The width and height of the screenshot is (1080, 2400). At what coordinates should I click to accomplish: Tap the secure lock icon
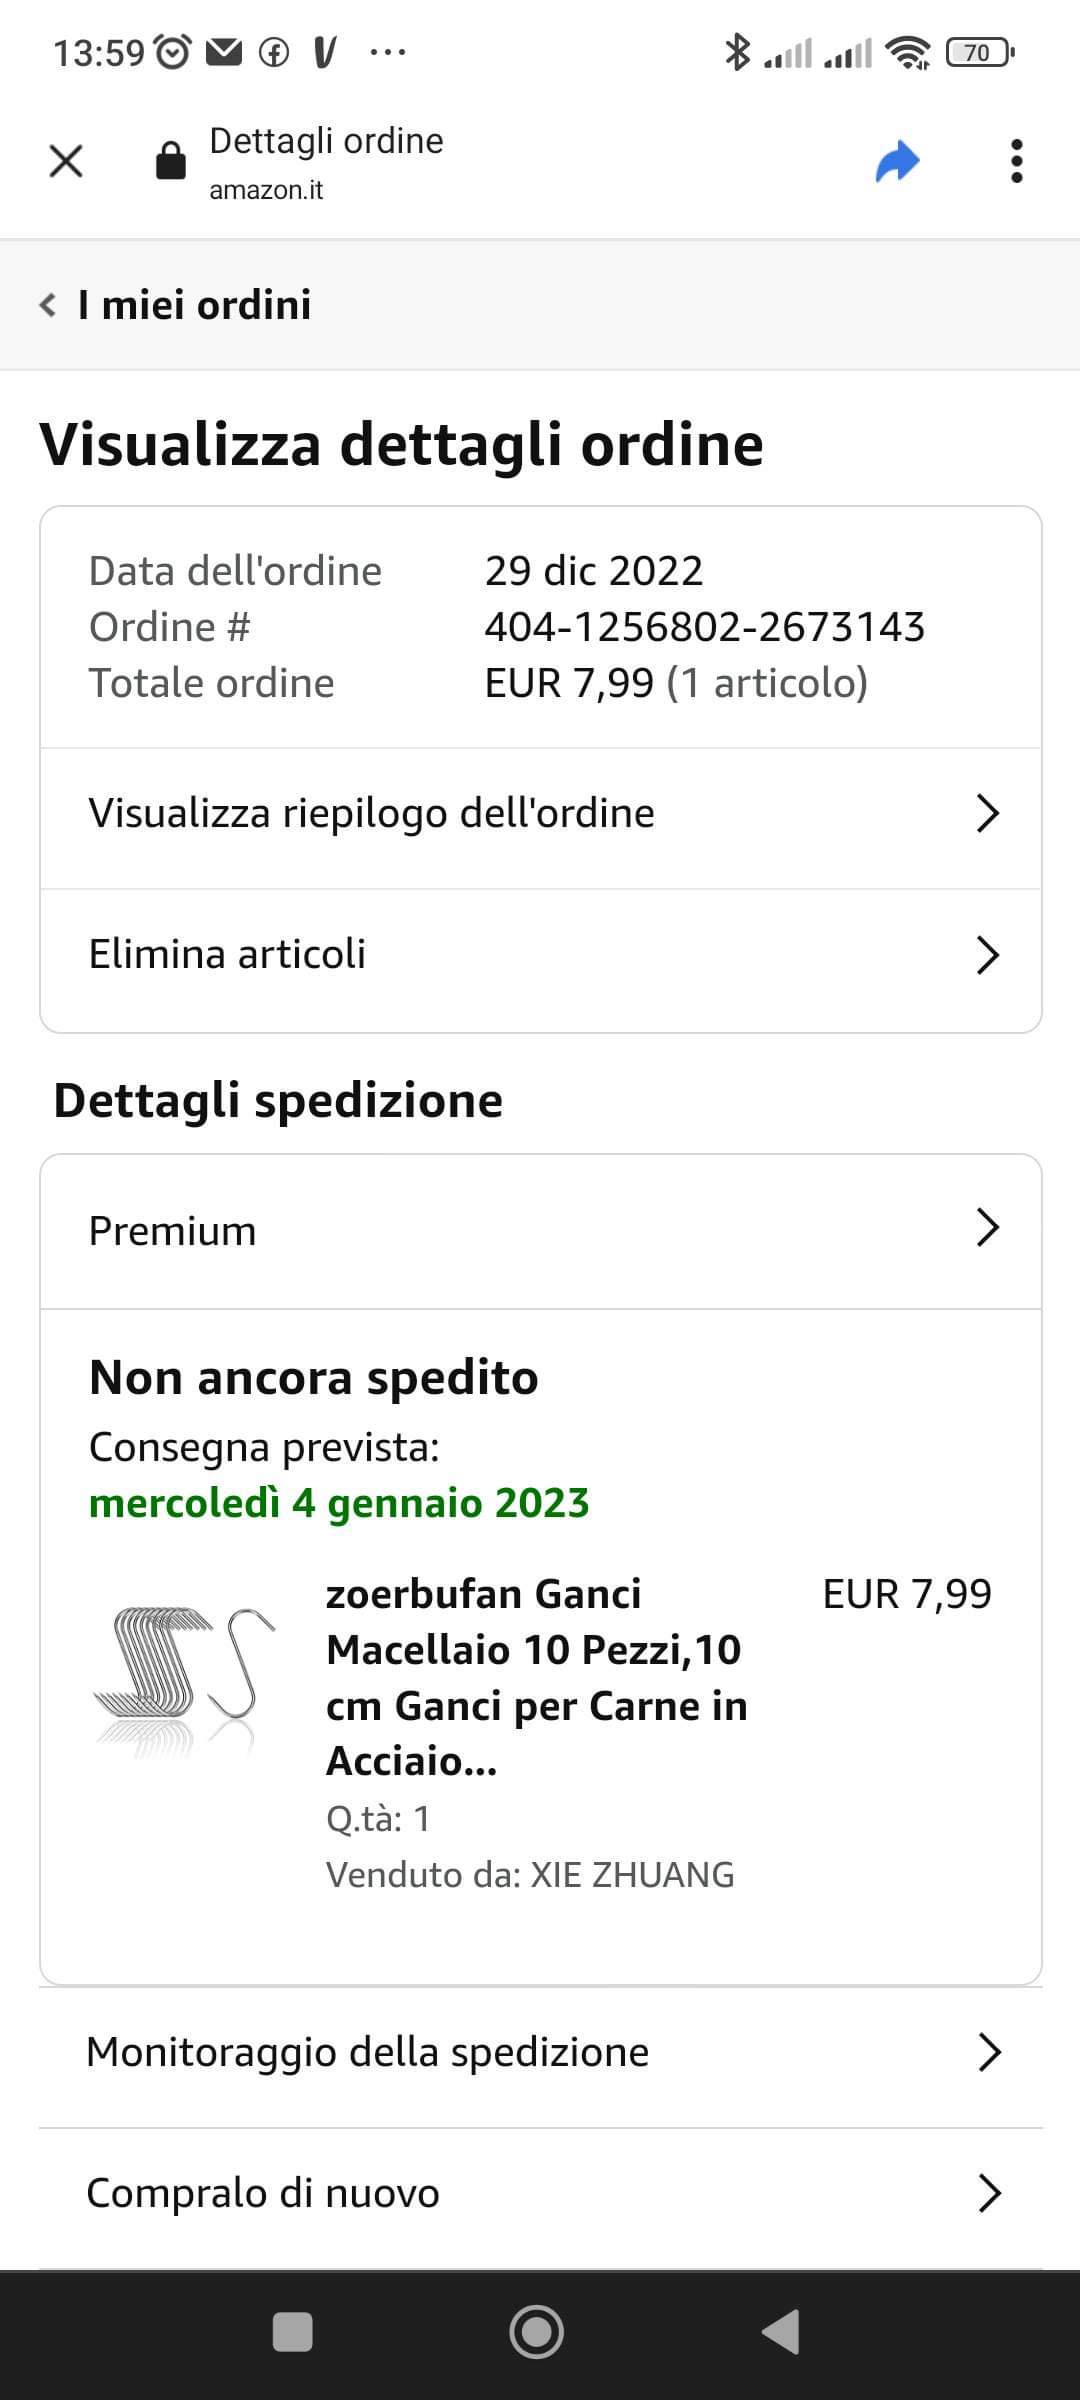171,160
